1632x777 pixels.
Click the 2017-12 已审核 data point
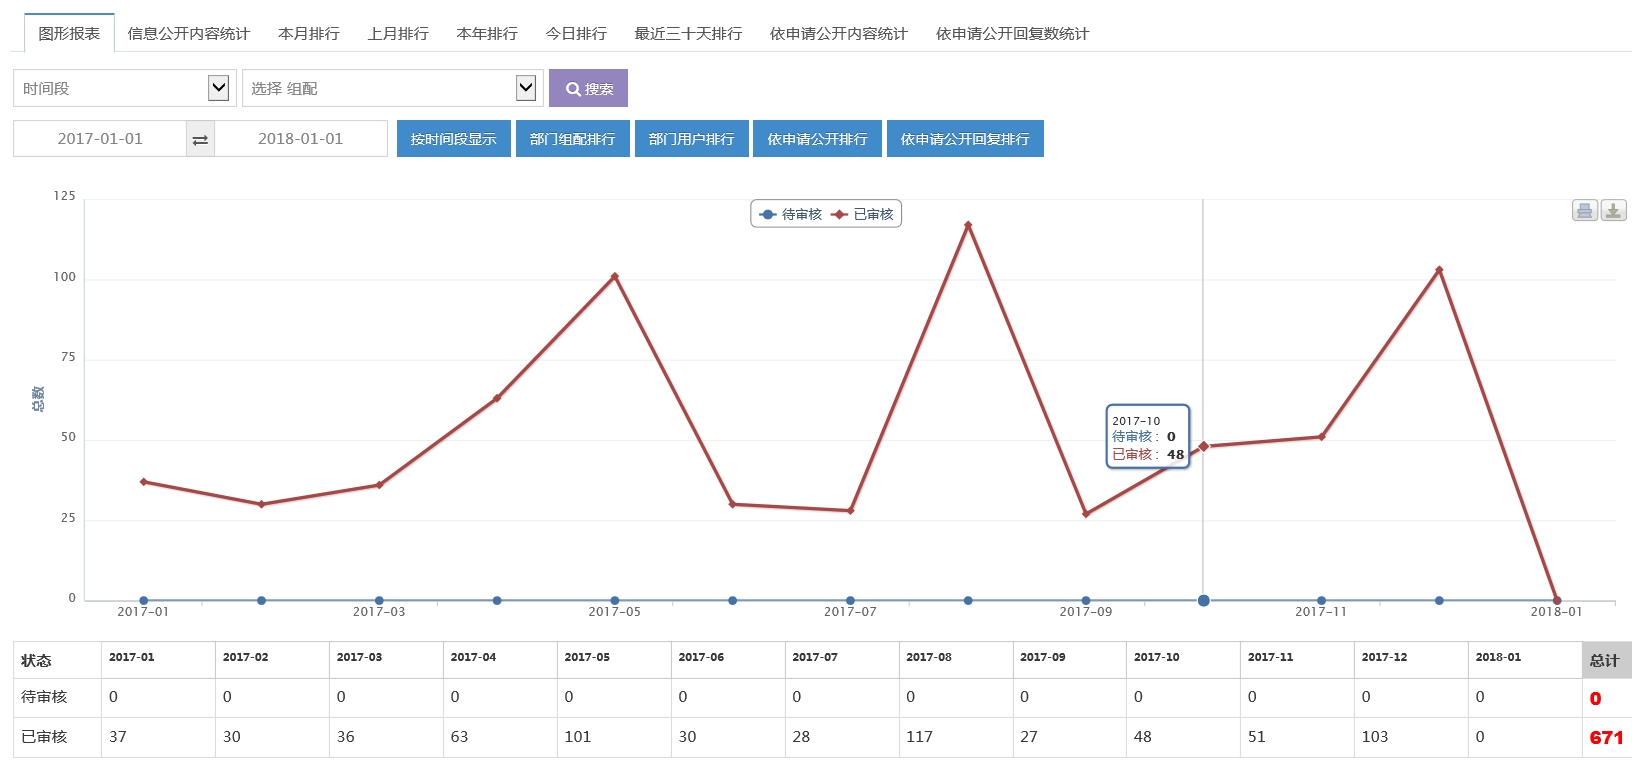pos(1439,270)
